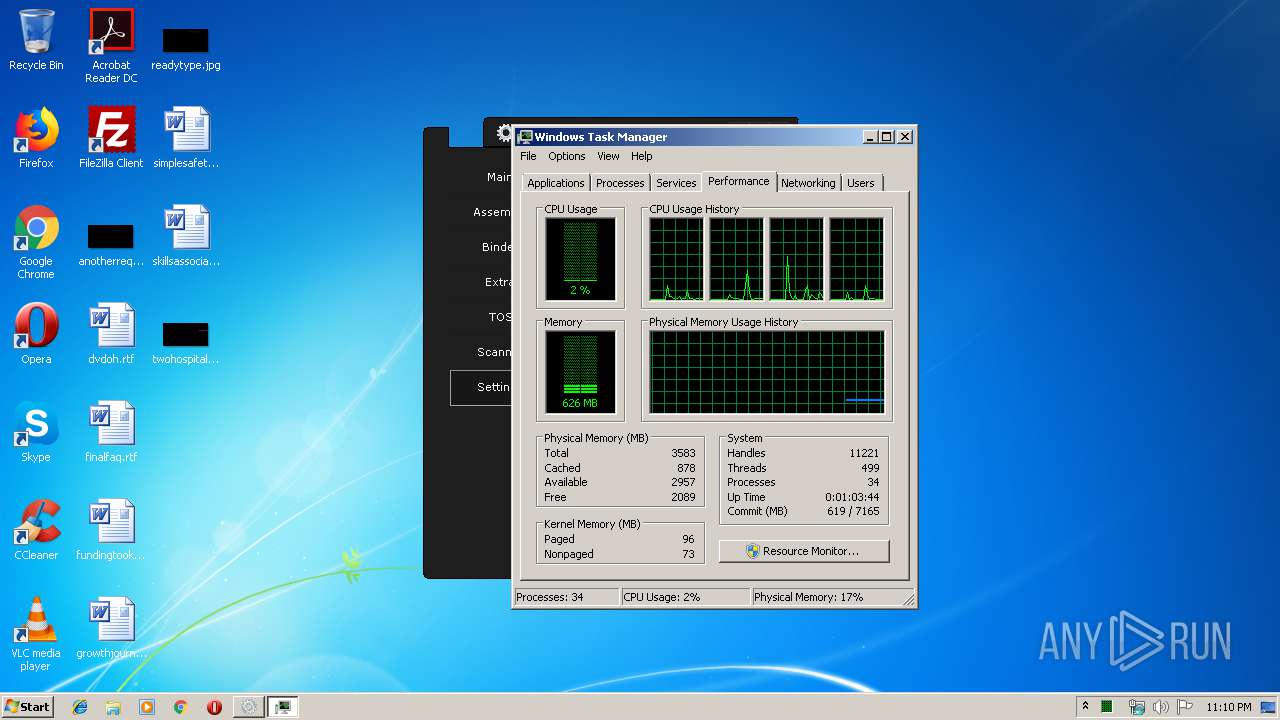The image size is (1280, 720).
Task: Click the Task Manager taskbar button
Action: pos(283,707)
